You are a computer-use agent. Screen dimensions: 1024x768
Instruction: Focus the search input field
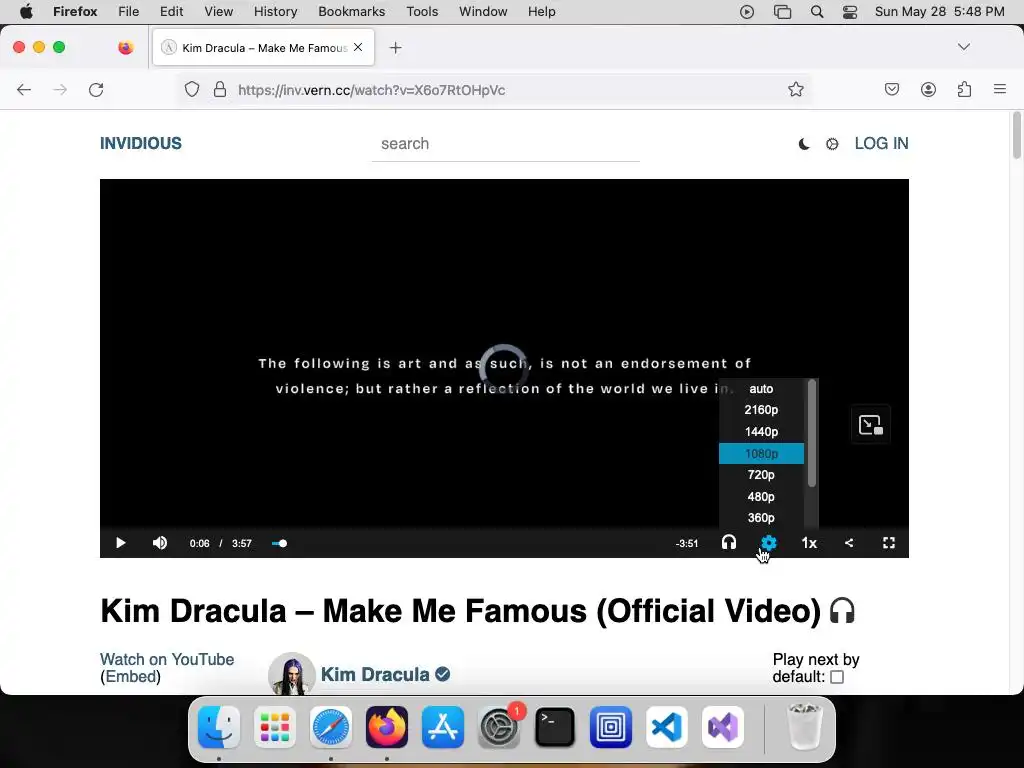point(505,144)
